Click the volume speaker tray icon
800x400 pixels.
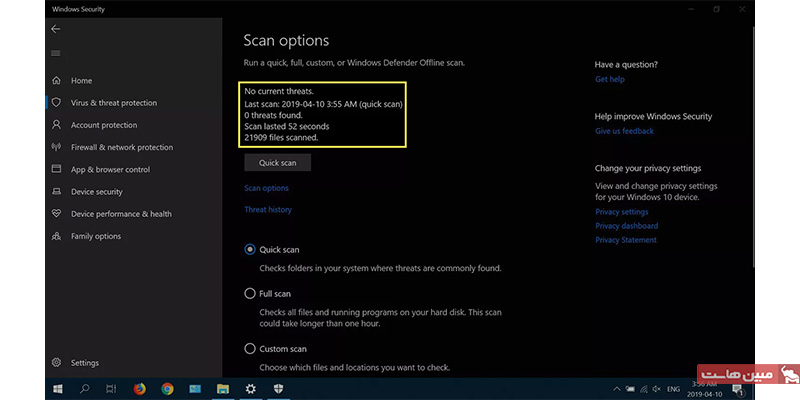pos(657,389)
